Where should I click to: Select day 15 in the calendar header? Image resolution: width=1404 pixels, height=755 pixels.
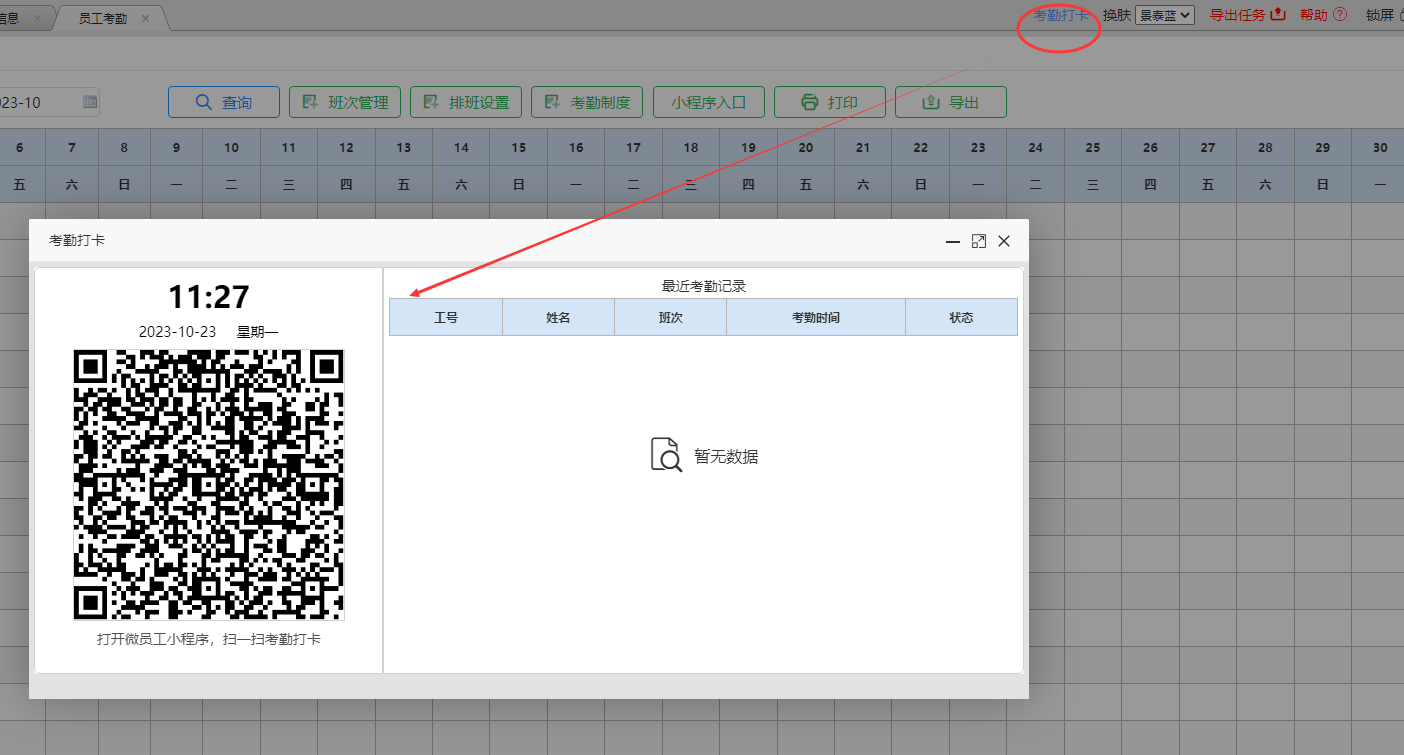pyautogui.click(x=519, y=148)
